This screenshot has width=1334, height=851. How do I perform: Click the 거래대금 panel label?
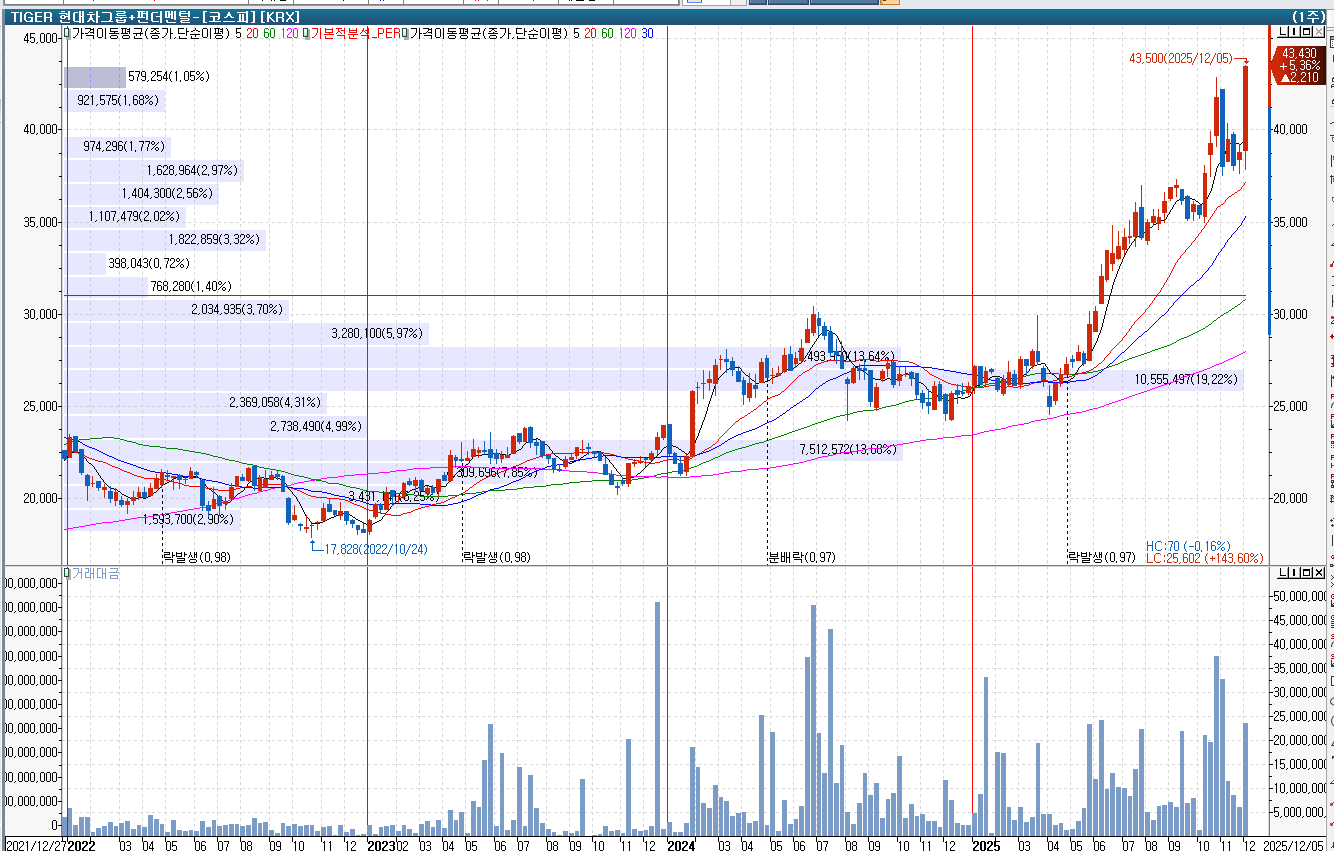[95, 573]
